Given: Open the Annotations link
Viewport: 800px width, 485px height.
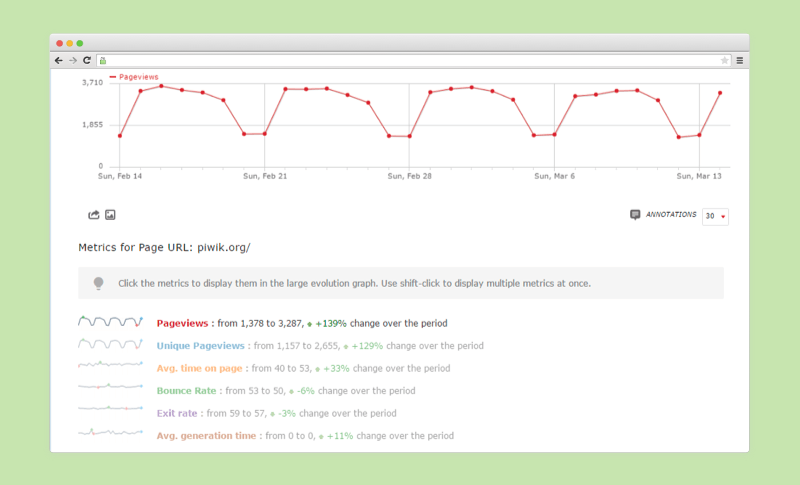Looking at the screenshot, I should tap(671, 215).
